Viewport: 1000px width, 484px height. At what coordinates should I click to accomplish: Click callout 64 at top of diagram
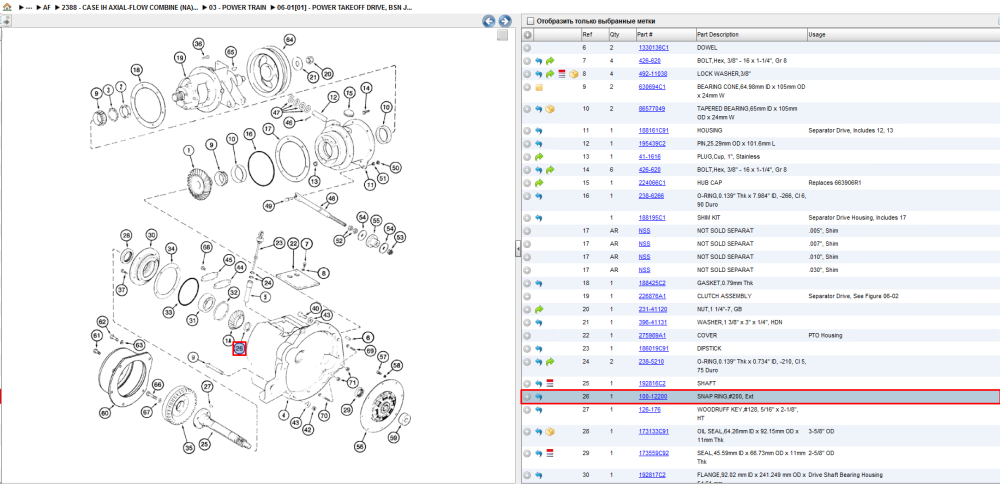point(290,40)
